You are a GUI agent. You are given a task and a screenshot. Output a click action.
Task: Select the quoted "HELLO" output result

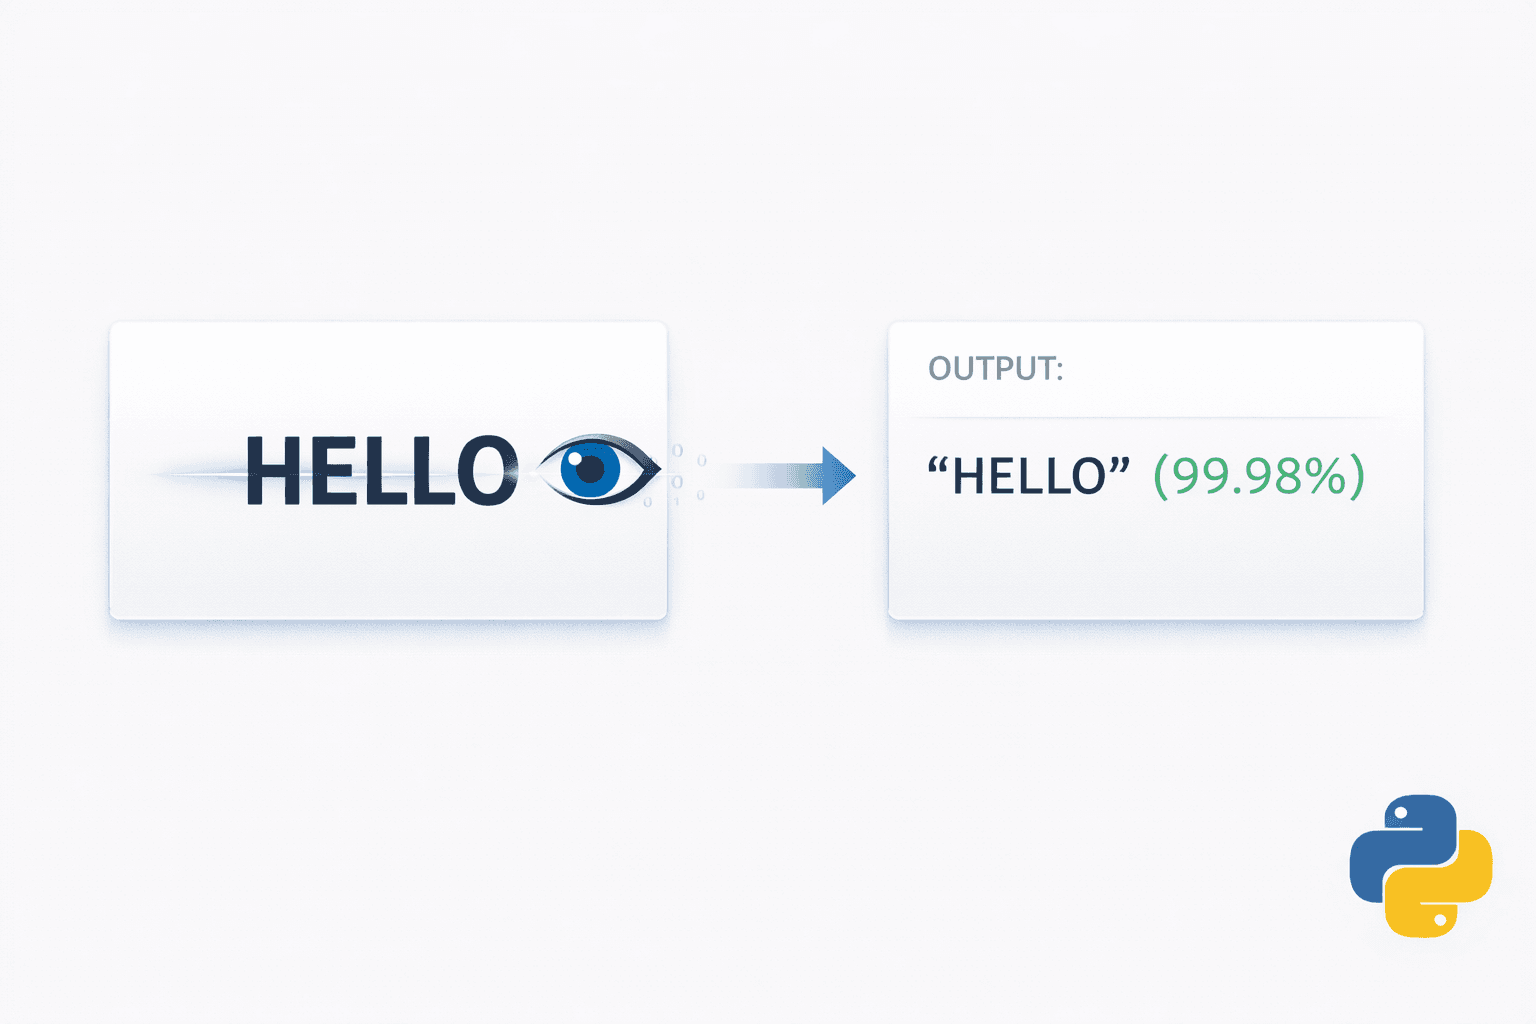tap(1028, 476)
